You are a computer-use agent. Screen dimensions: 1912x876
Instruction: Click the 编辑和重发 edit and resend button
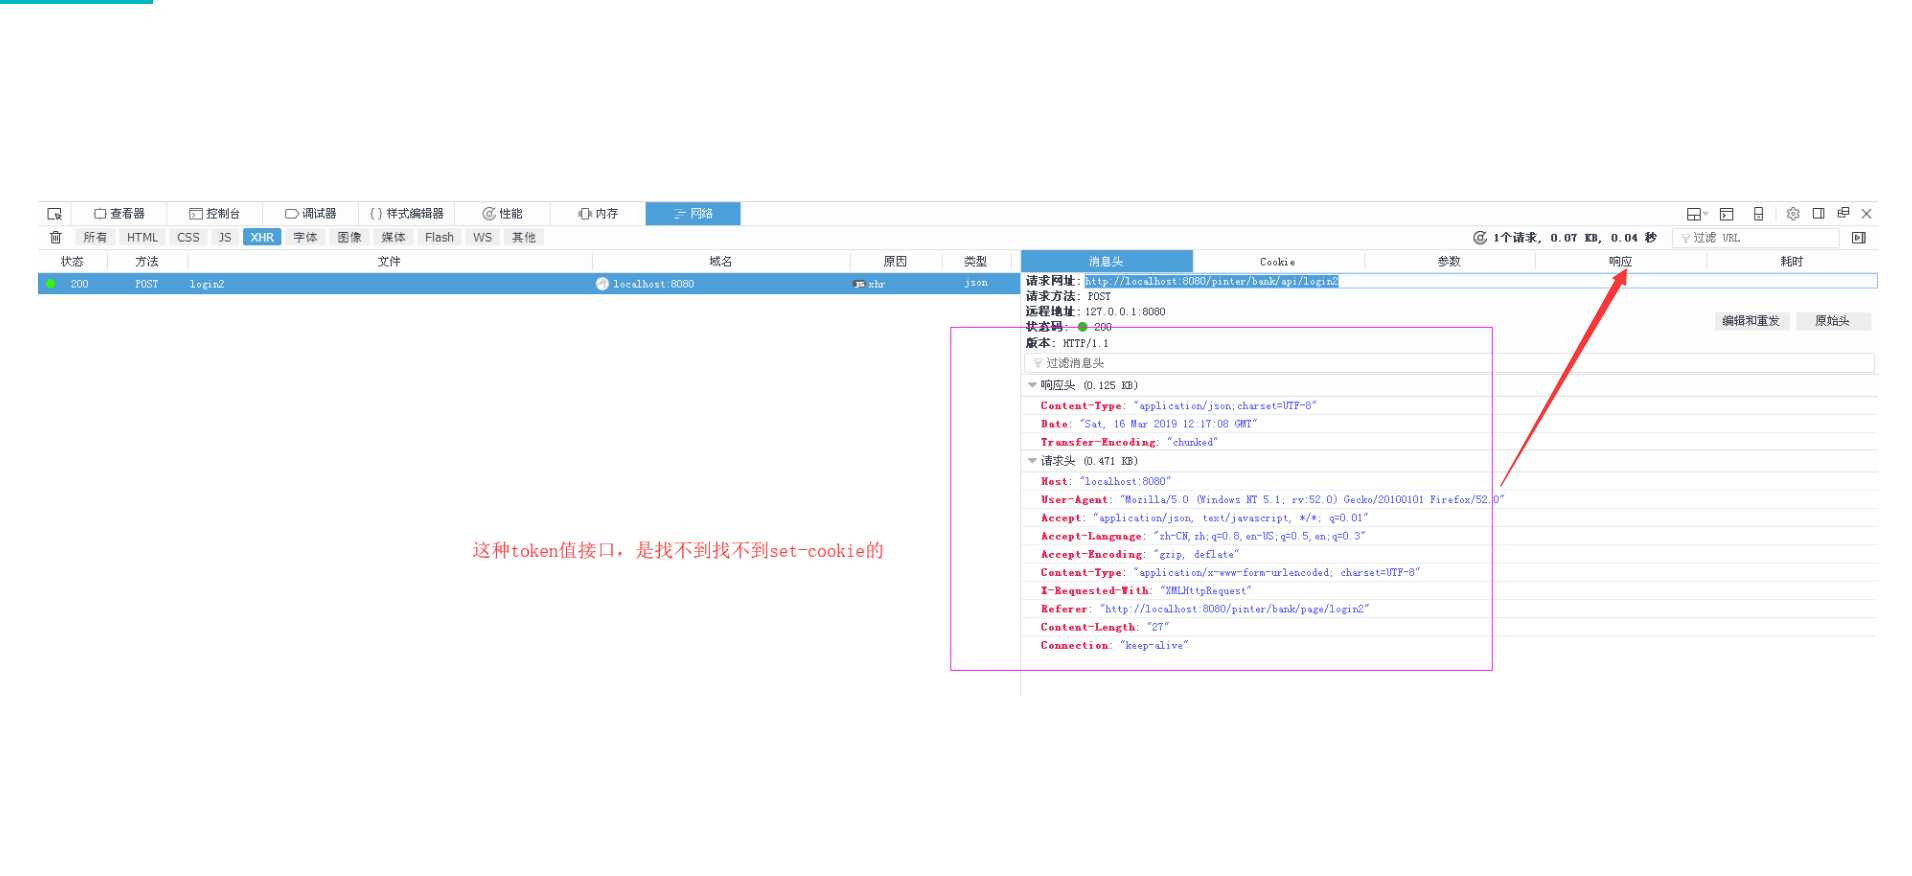point(1751,321)
